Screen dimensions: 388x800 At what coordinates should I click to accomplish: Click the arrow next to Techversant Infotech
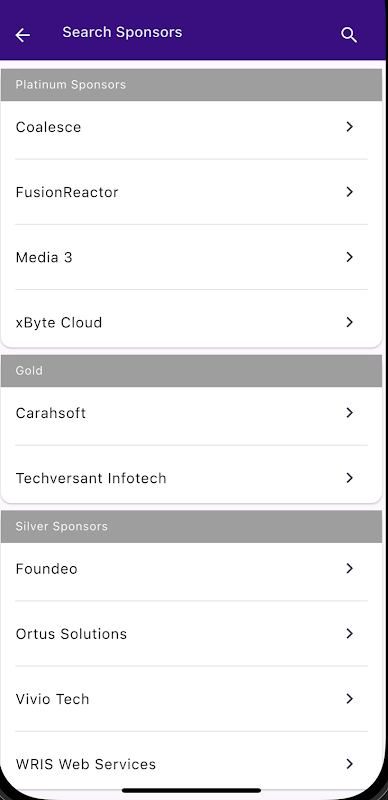350,478
